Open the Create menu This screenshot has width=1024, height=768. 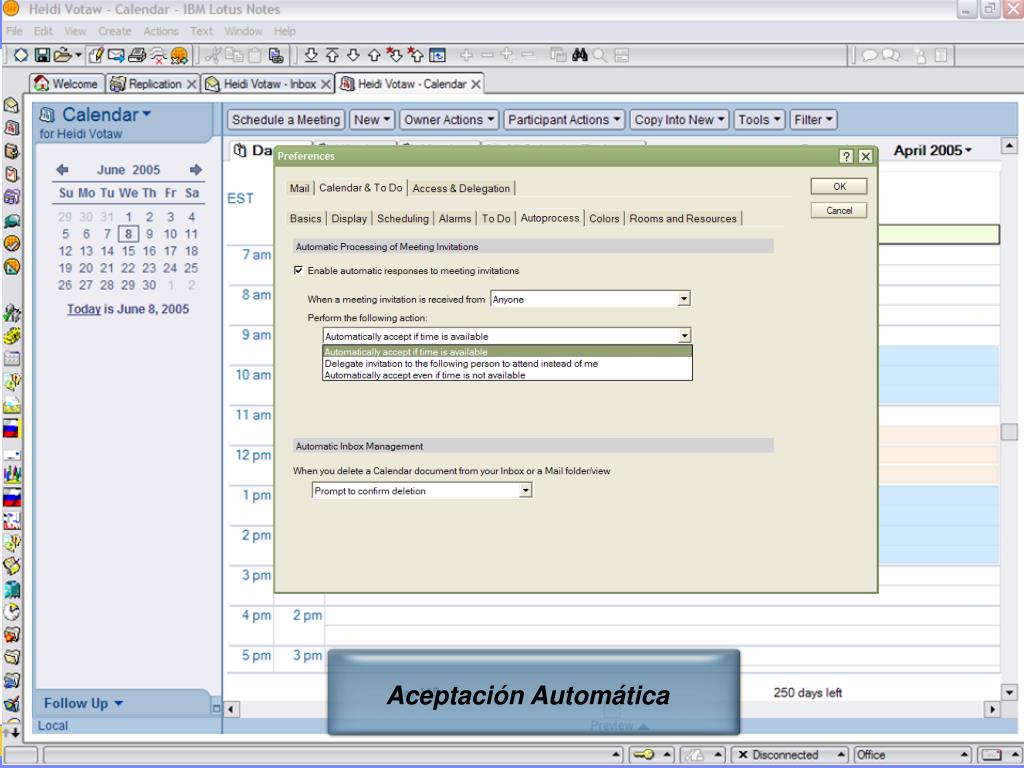click(115, 31)
